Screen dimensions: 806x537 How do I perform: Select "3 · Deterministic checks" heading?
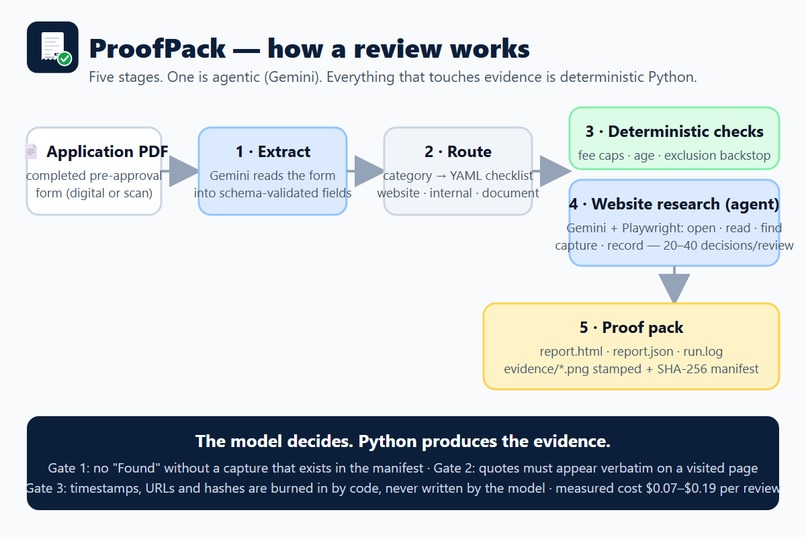(674, 132)
